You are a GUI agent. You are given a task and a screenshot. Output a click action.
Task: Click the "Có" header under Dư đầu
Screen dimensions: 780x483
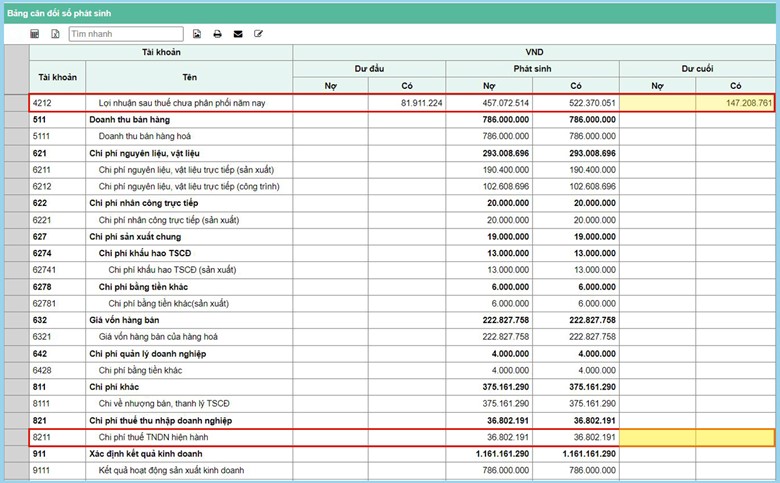coord(407,86)
